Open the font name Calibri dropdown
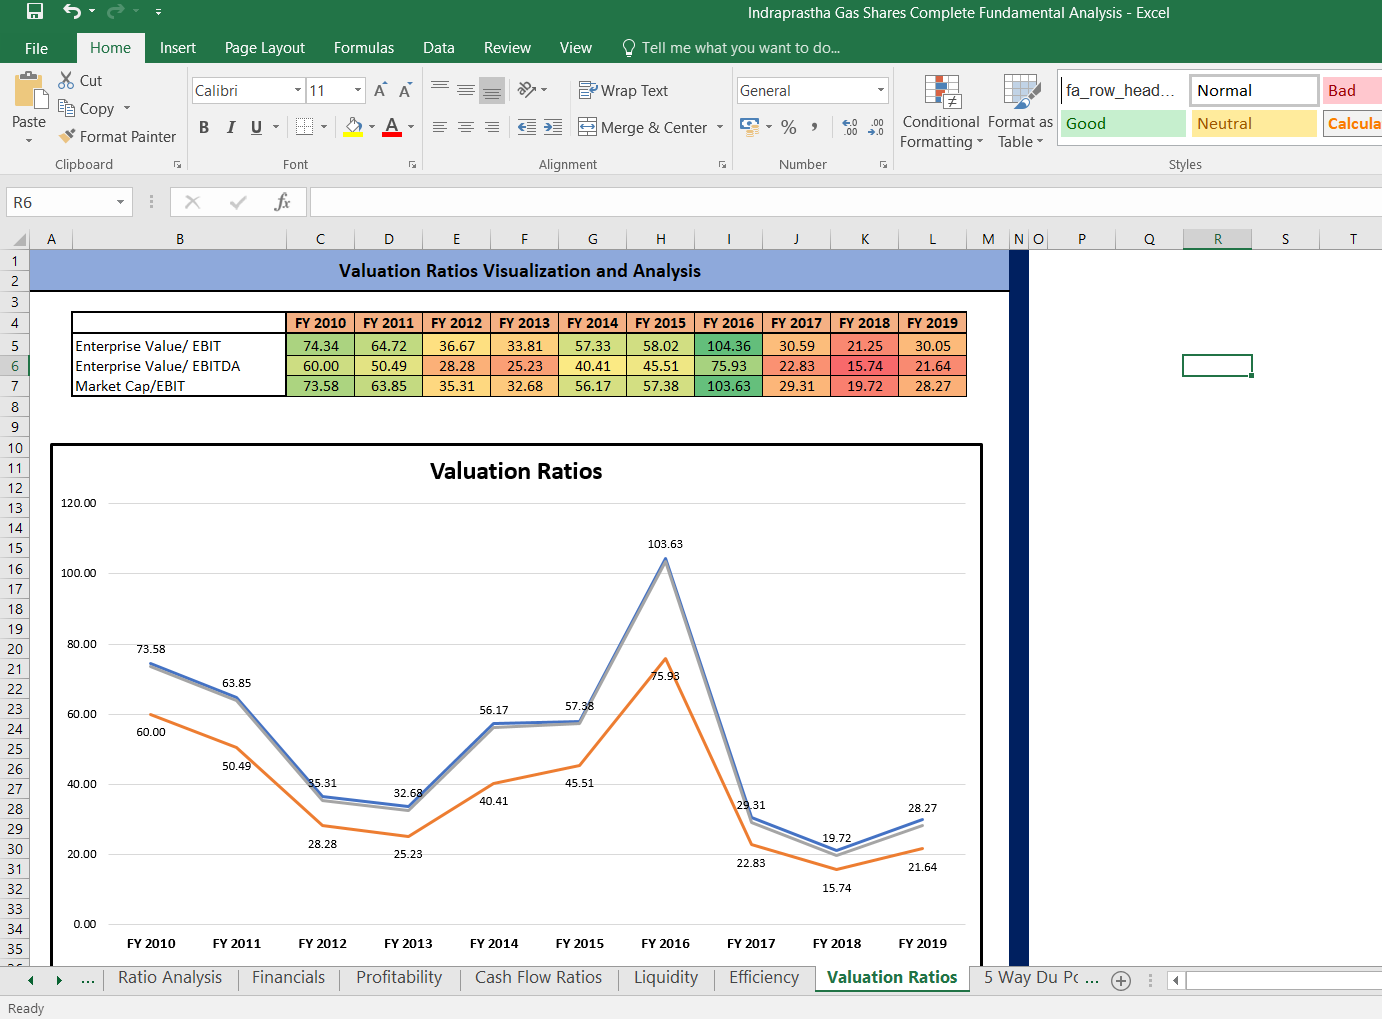Screen dimensions: 1382x1019 pyautogui.click(x=298, y=91)
